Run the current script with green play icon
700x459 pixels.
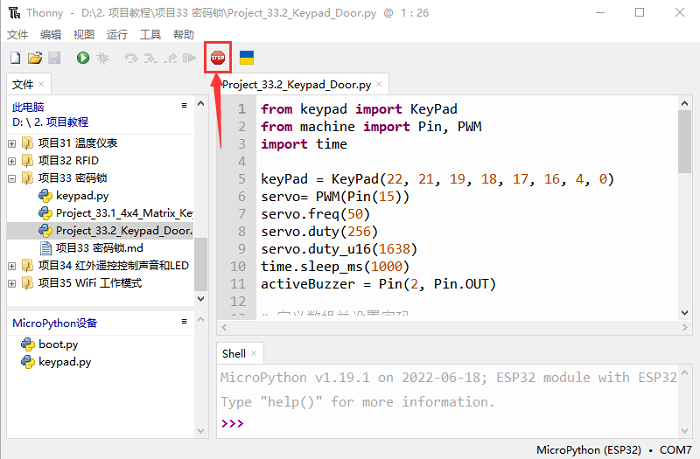click(83, 59)
